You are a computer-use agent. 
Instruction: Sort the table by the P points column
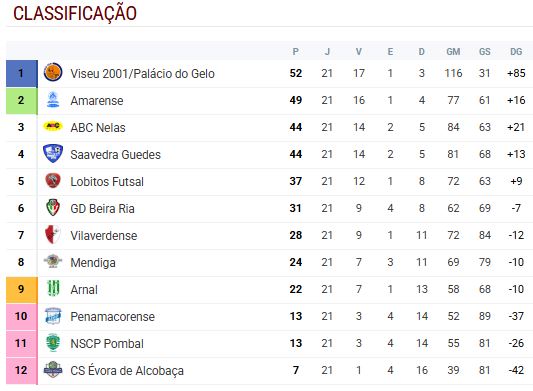coord(295,52)
